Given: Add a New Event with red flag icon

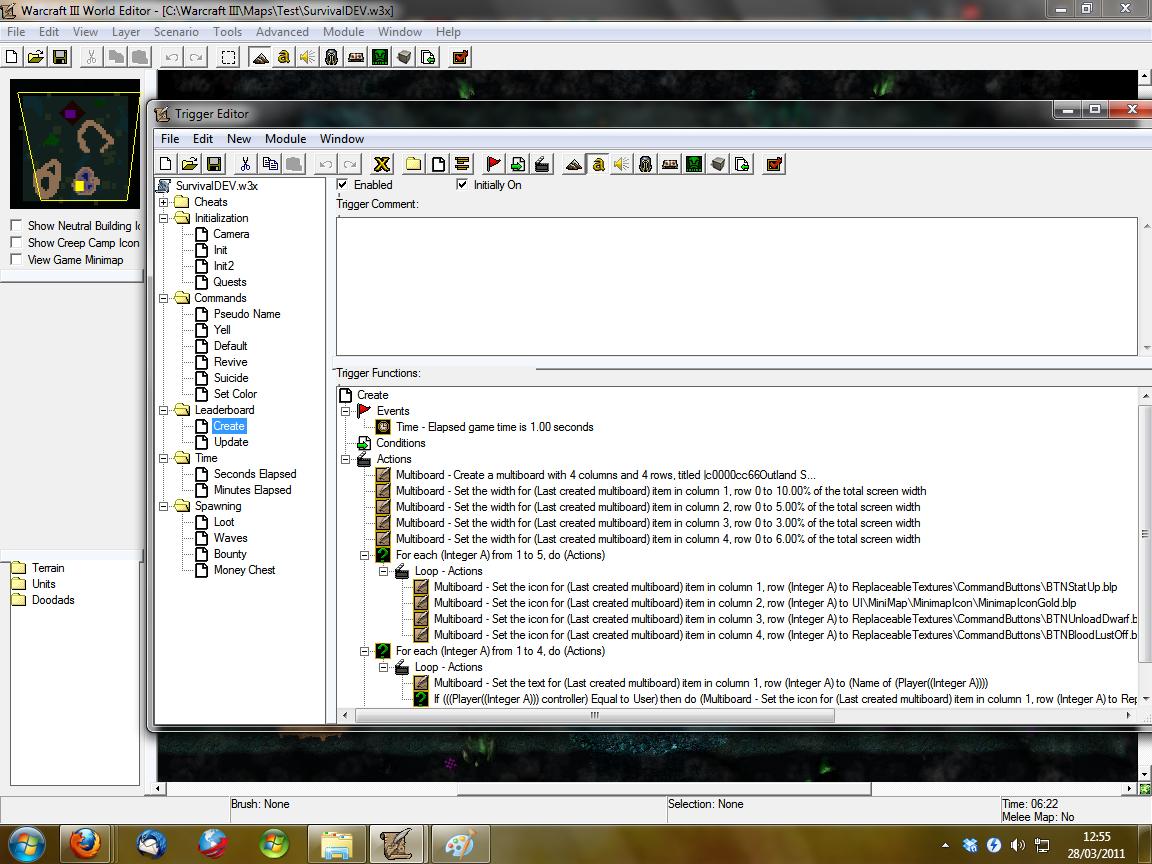Looking at the screenshot, I should click(x=494, y=164).
